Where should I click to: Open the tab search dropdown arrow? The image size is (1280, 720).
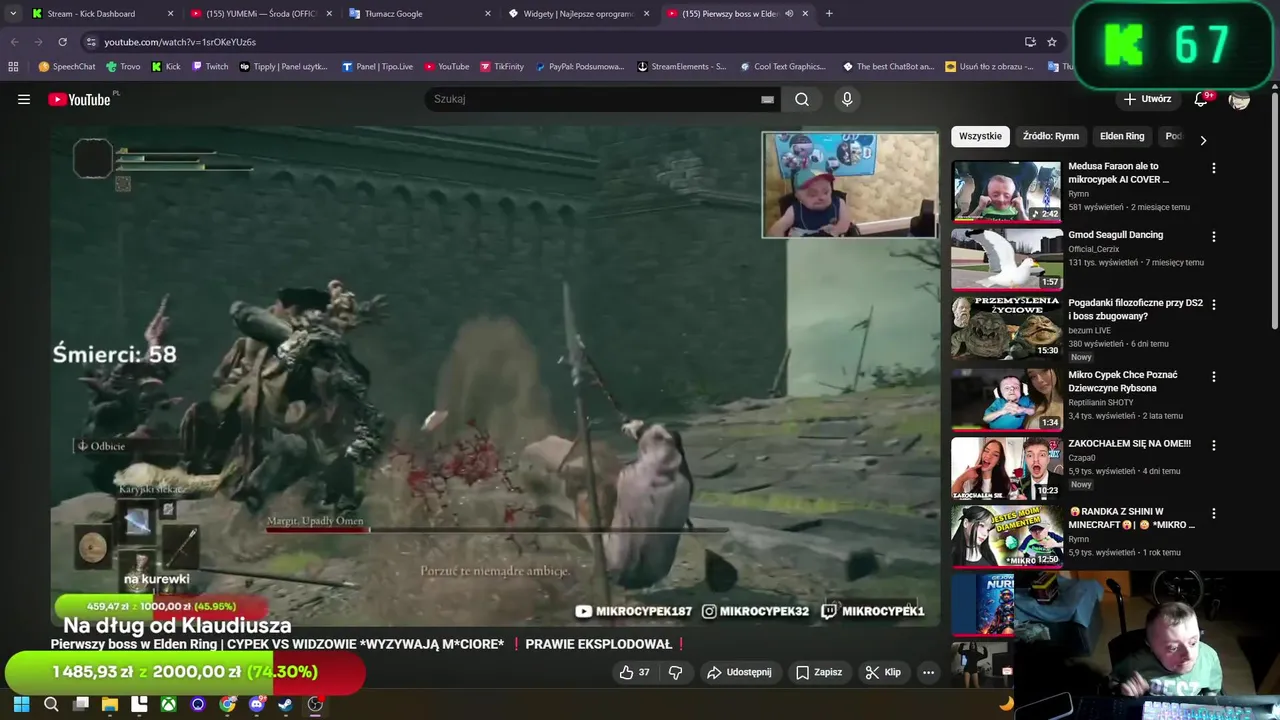[x=12, y=13]
